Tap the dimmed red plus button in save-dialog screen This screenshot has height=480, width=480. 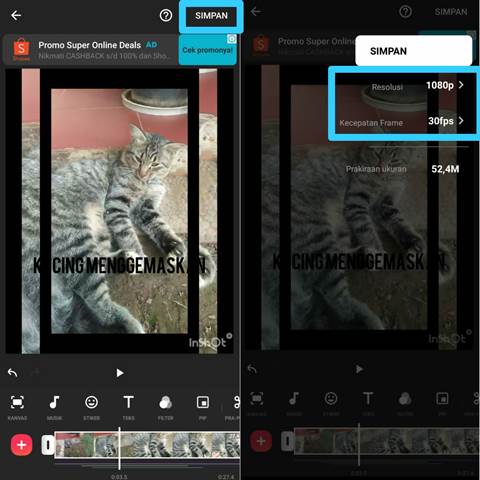pos(261,441)
